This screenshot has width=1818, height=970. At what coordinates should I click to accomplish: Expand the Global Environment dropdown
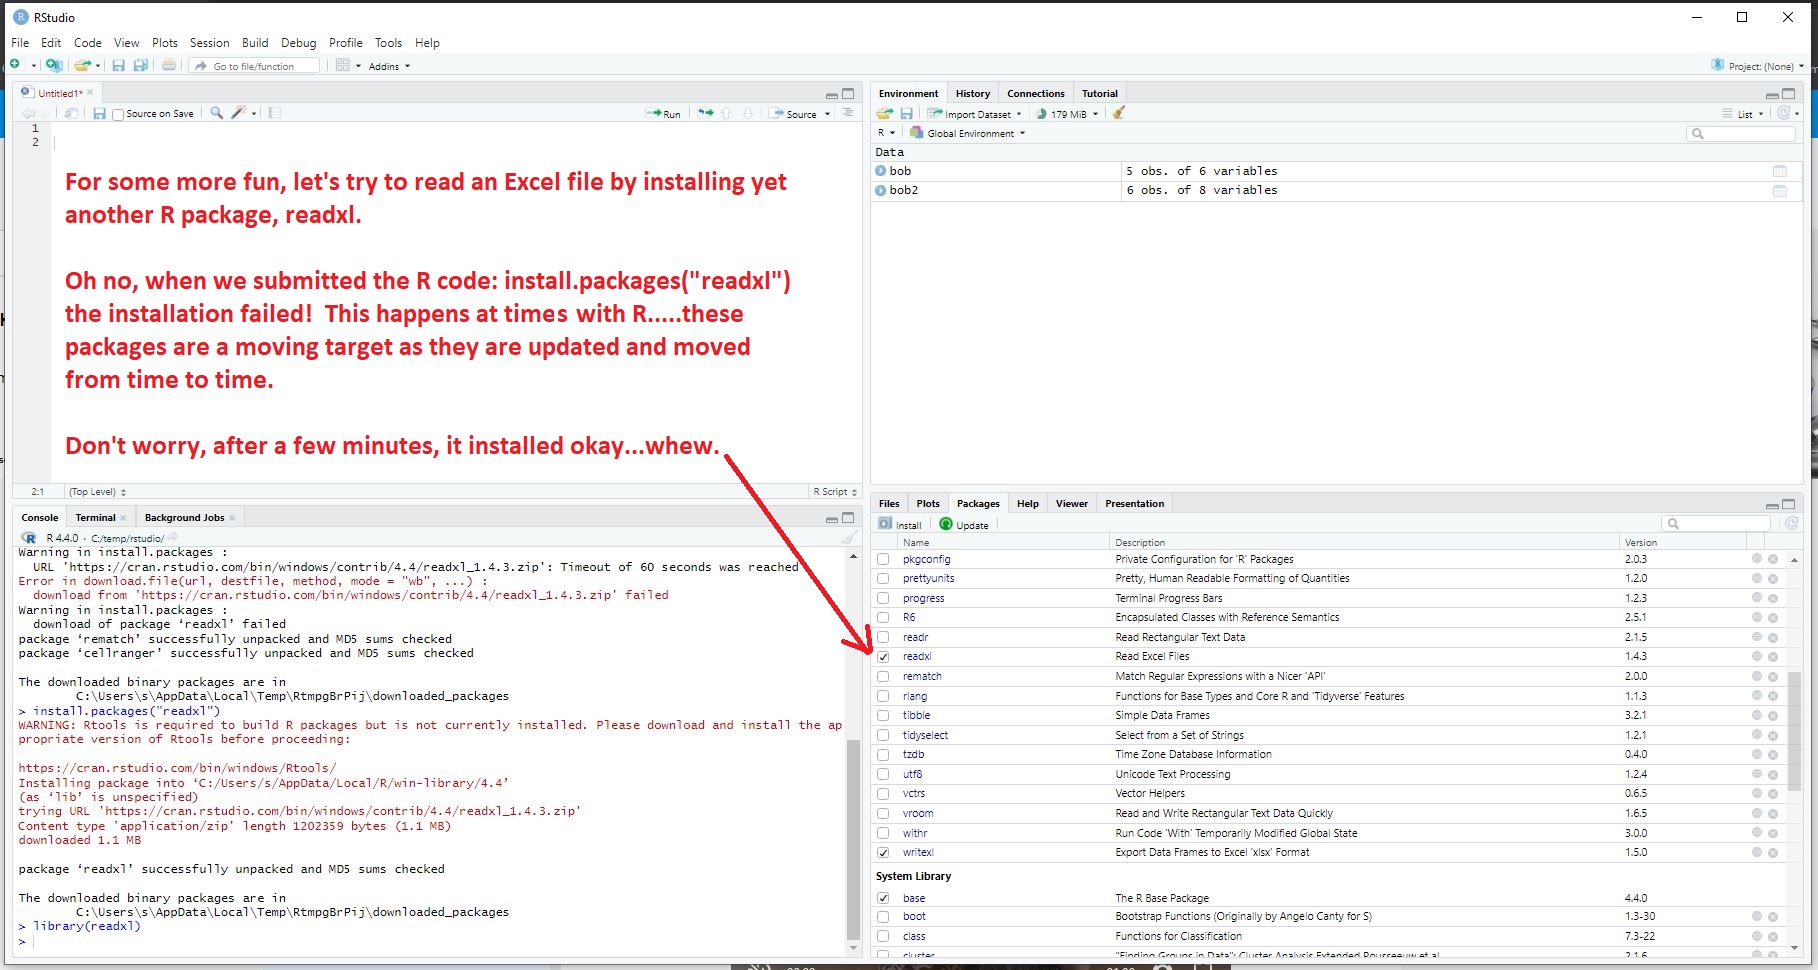click(x=968, y=133)
